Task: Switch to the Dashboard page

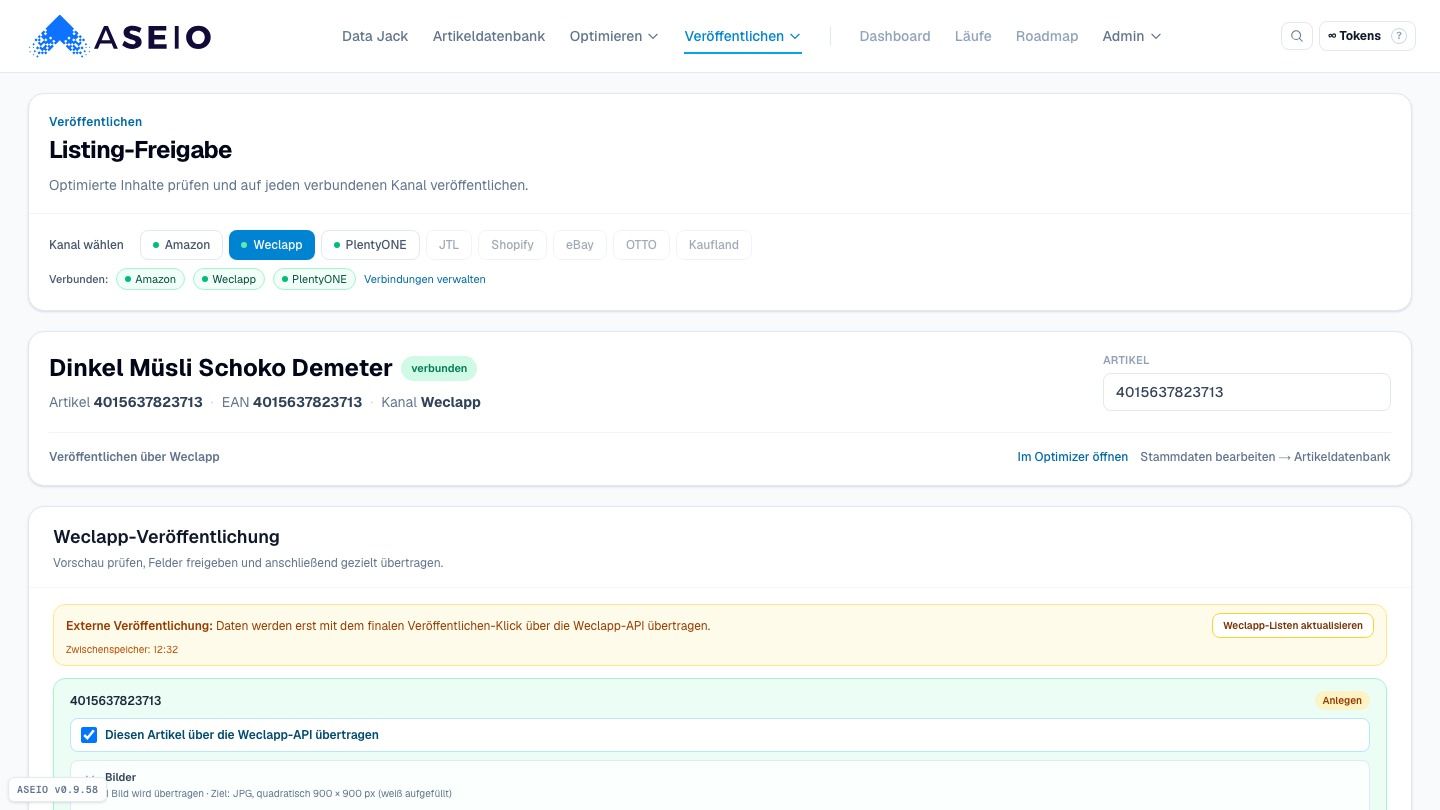Action: pos(895,36)
